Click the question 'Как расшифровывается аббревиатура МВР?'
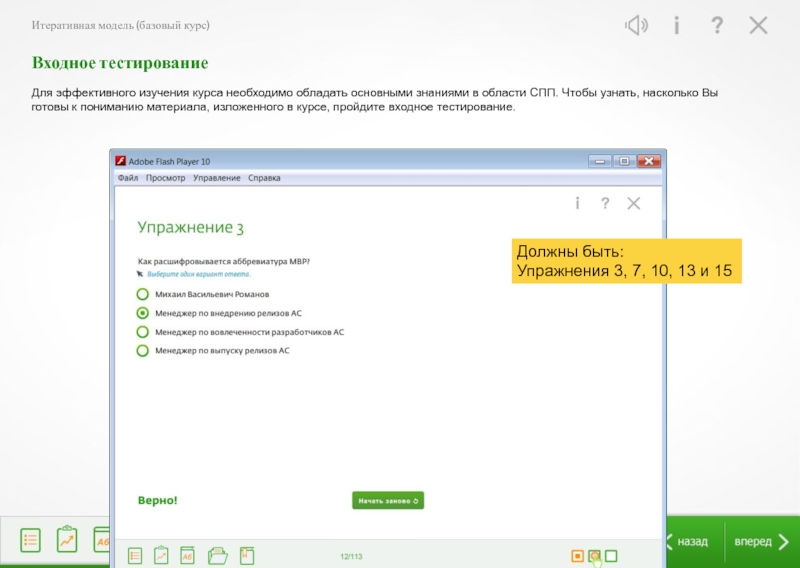The height and width of the screenshot is (568, 800). pos(224,261)
